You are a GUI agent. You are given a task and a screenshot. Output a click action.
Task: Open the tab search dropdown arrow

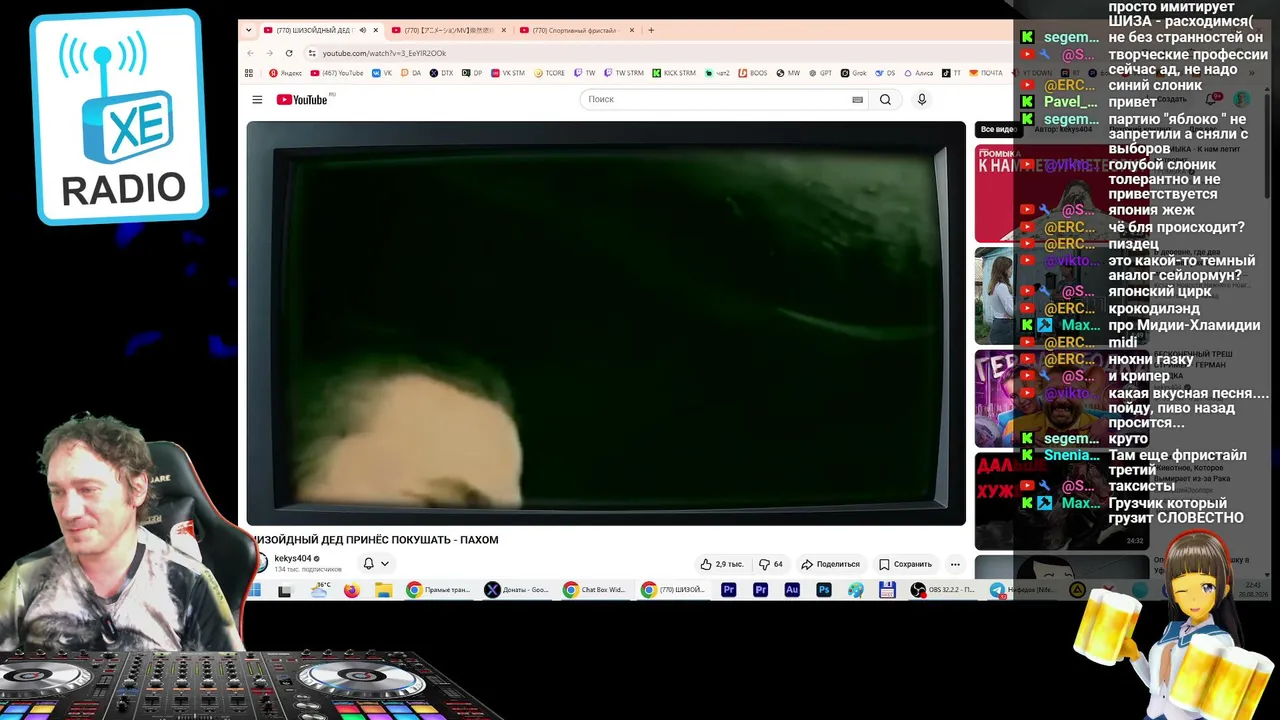[249, 30]
